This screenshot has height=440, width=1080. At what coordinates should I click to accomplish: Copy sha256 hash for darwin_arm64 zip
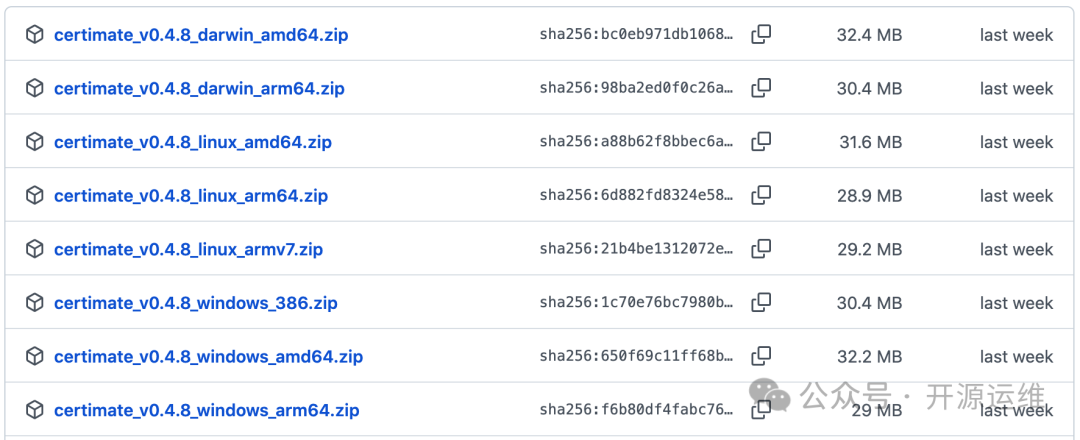[x=761, y=88]
